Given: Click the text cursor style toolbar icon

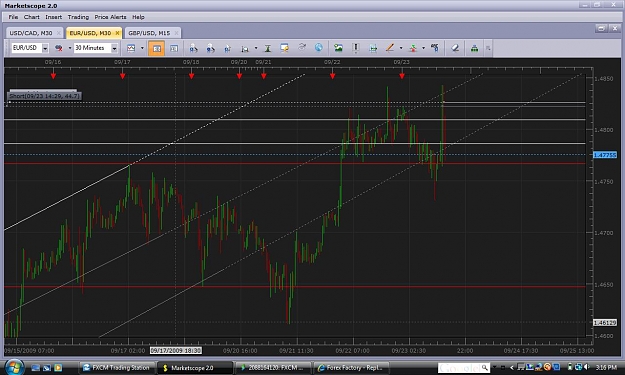Looking at the screenshot, I should point(268,48).
